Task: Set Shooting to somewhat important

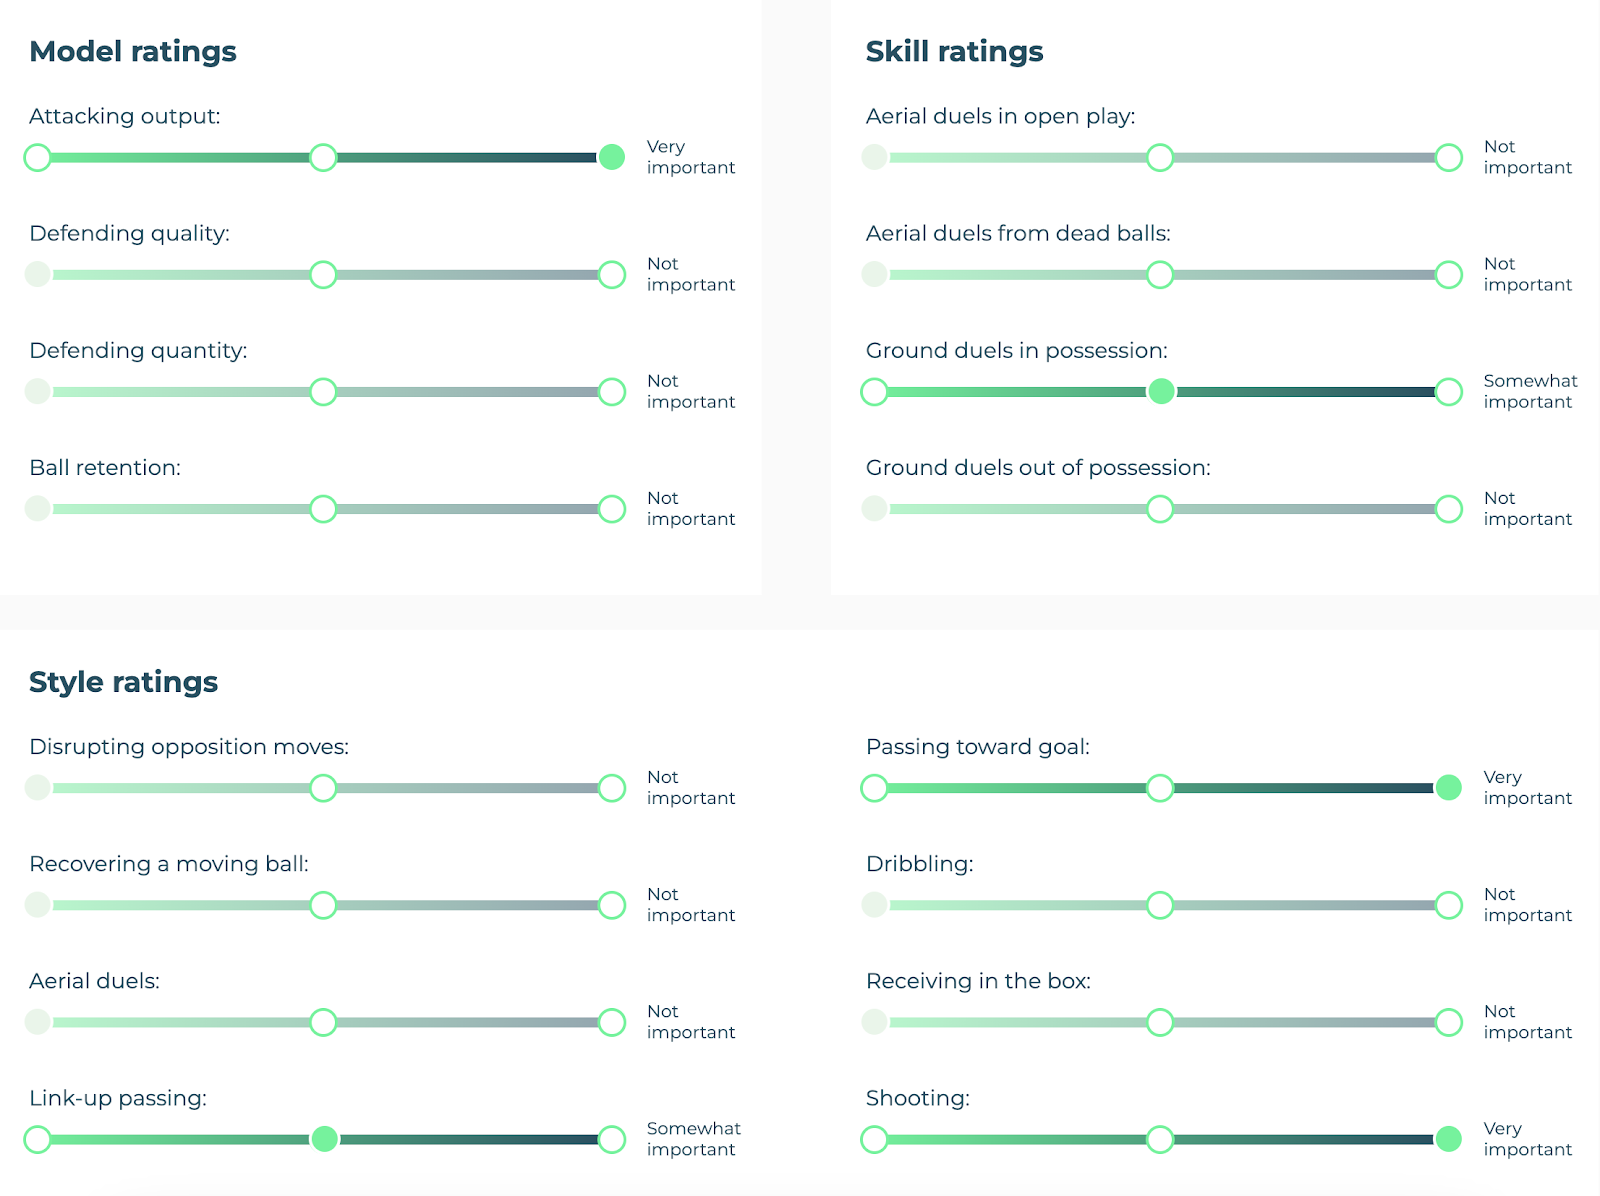Action: coord(1160,1139)
